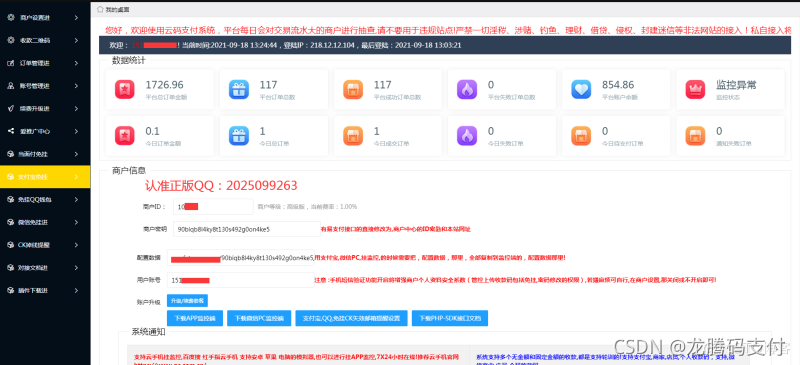
Task: Expand the 插件下载 chevron arrow
Action: 76,290
